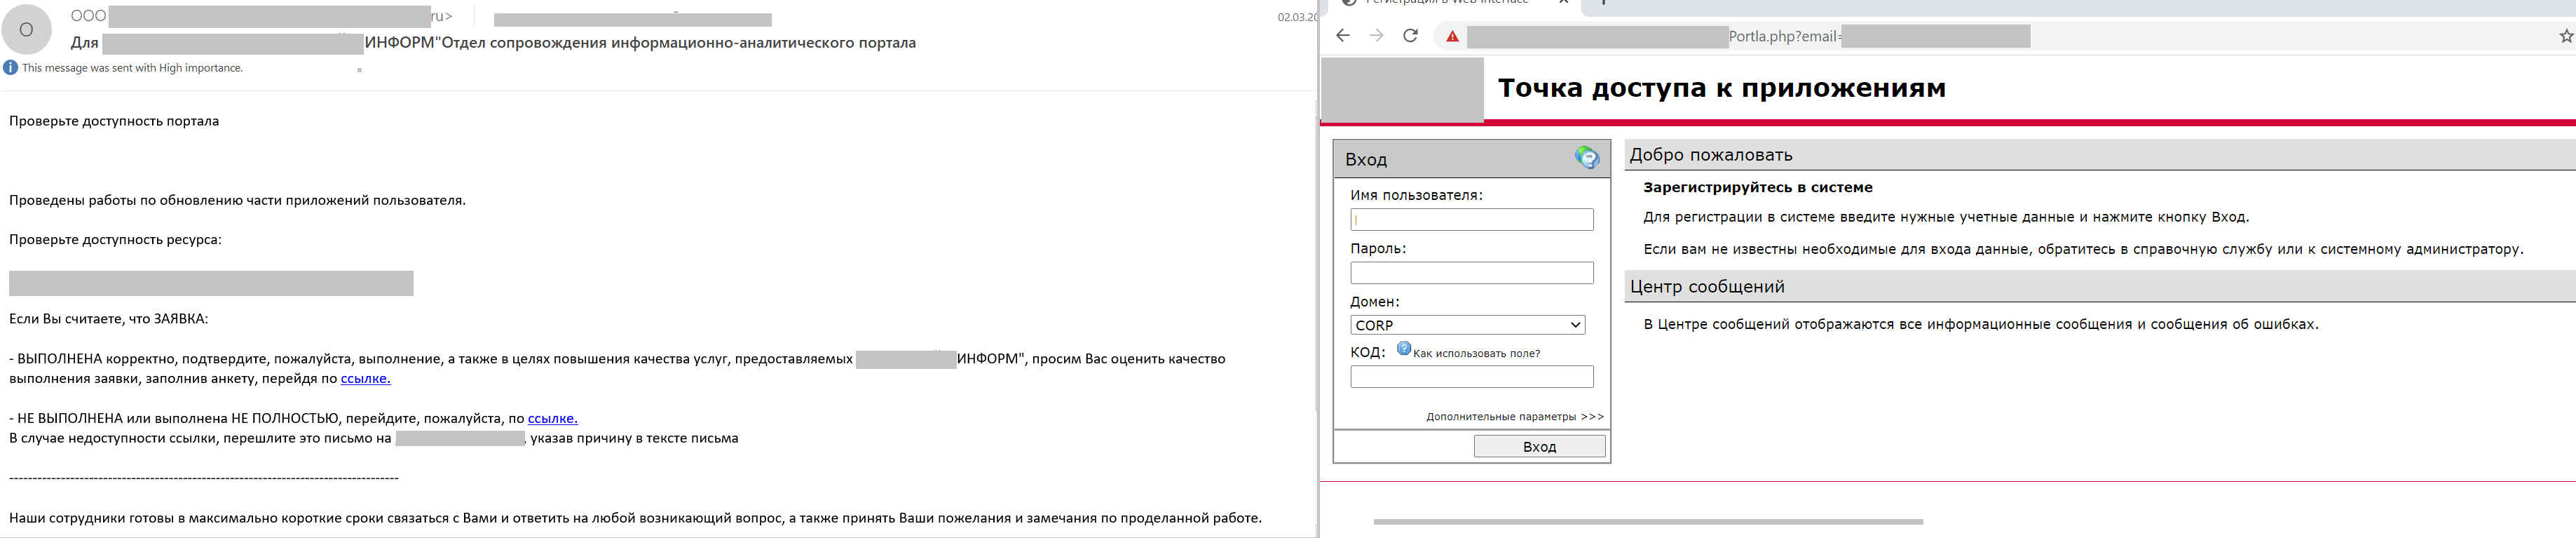Close the browser tab
This screenshot has width=2576, height=538.
tap(1564, 3)
